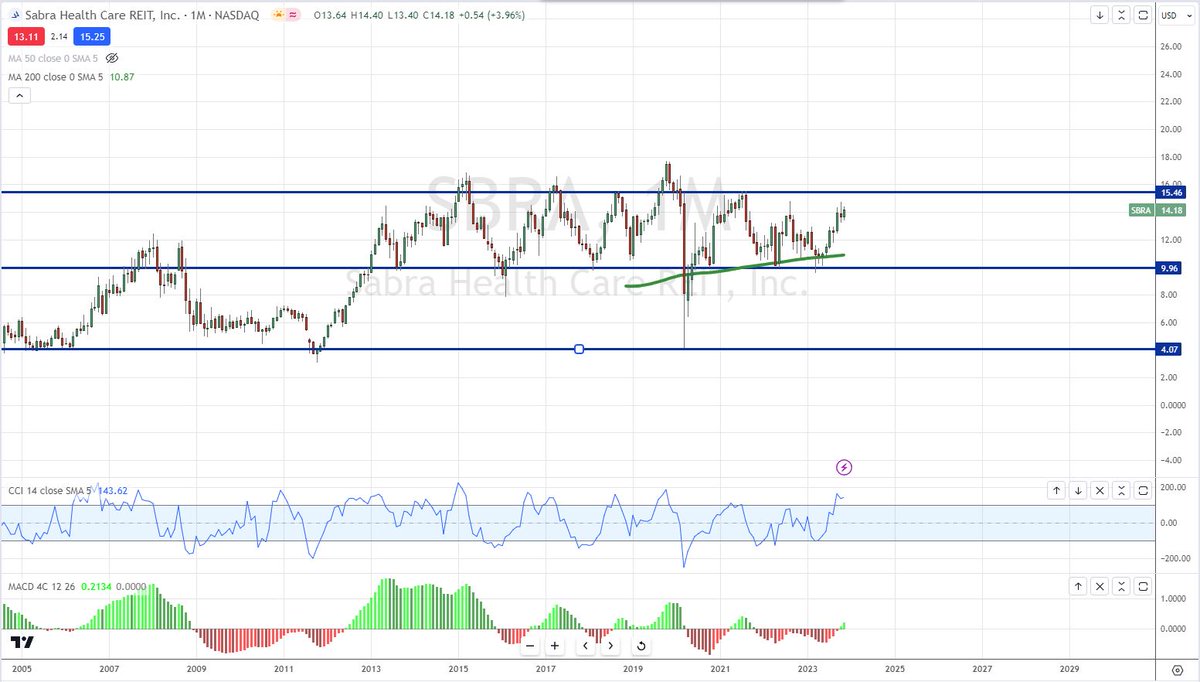Image resolution: width=1200 pixels, height=682 pixels.
Task: Click the purple lightning event marker
Action: (844, 467)
